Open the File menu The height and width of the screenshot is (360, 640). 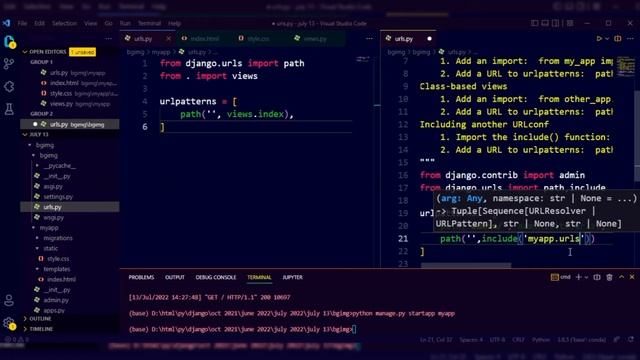[22, 23]
